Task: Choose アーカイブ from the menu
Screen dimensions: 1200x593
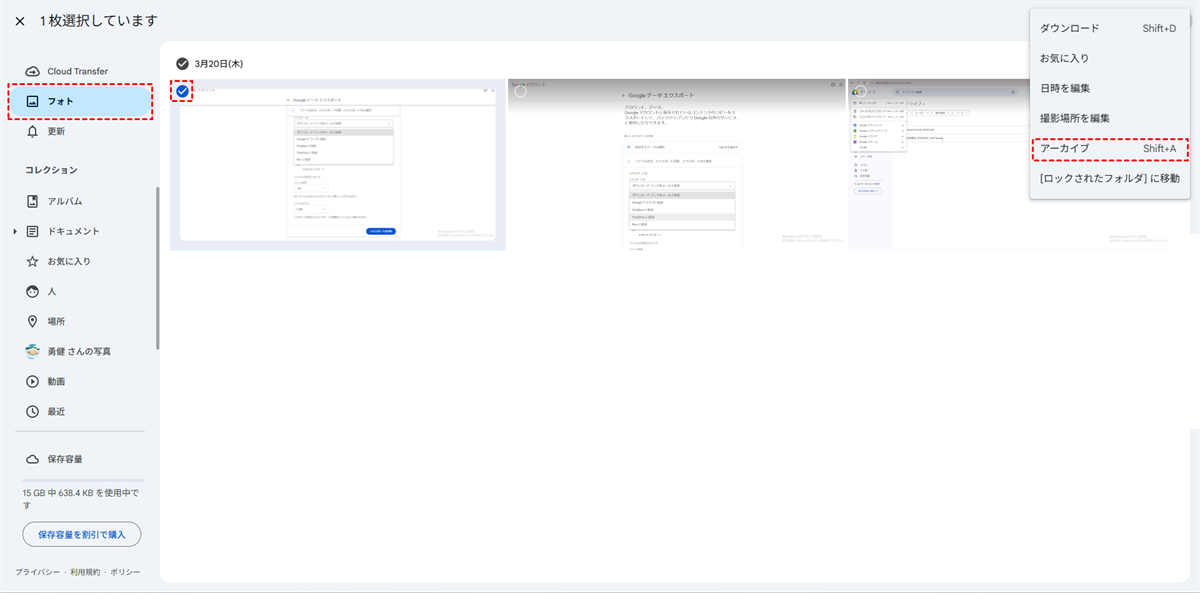Action: coord(1065,148)
